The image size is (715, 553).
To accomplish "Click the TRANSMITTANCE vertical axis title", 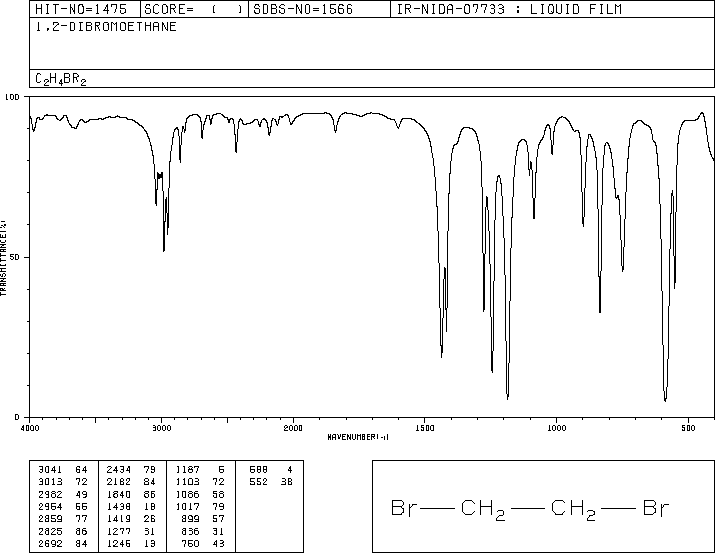I will pyautogui.click(x=3, y=258).
